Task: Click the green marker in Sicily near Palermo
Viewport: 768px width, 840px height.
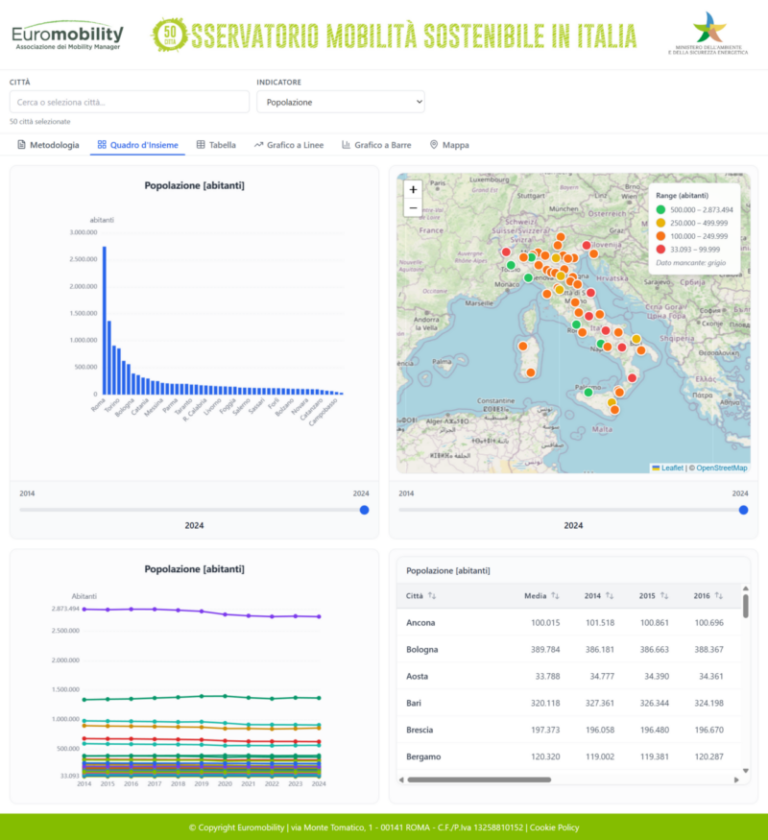Action: (x=588, y=393)
